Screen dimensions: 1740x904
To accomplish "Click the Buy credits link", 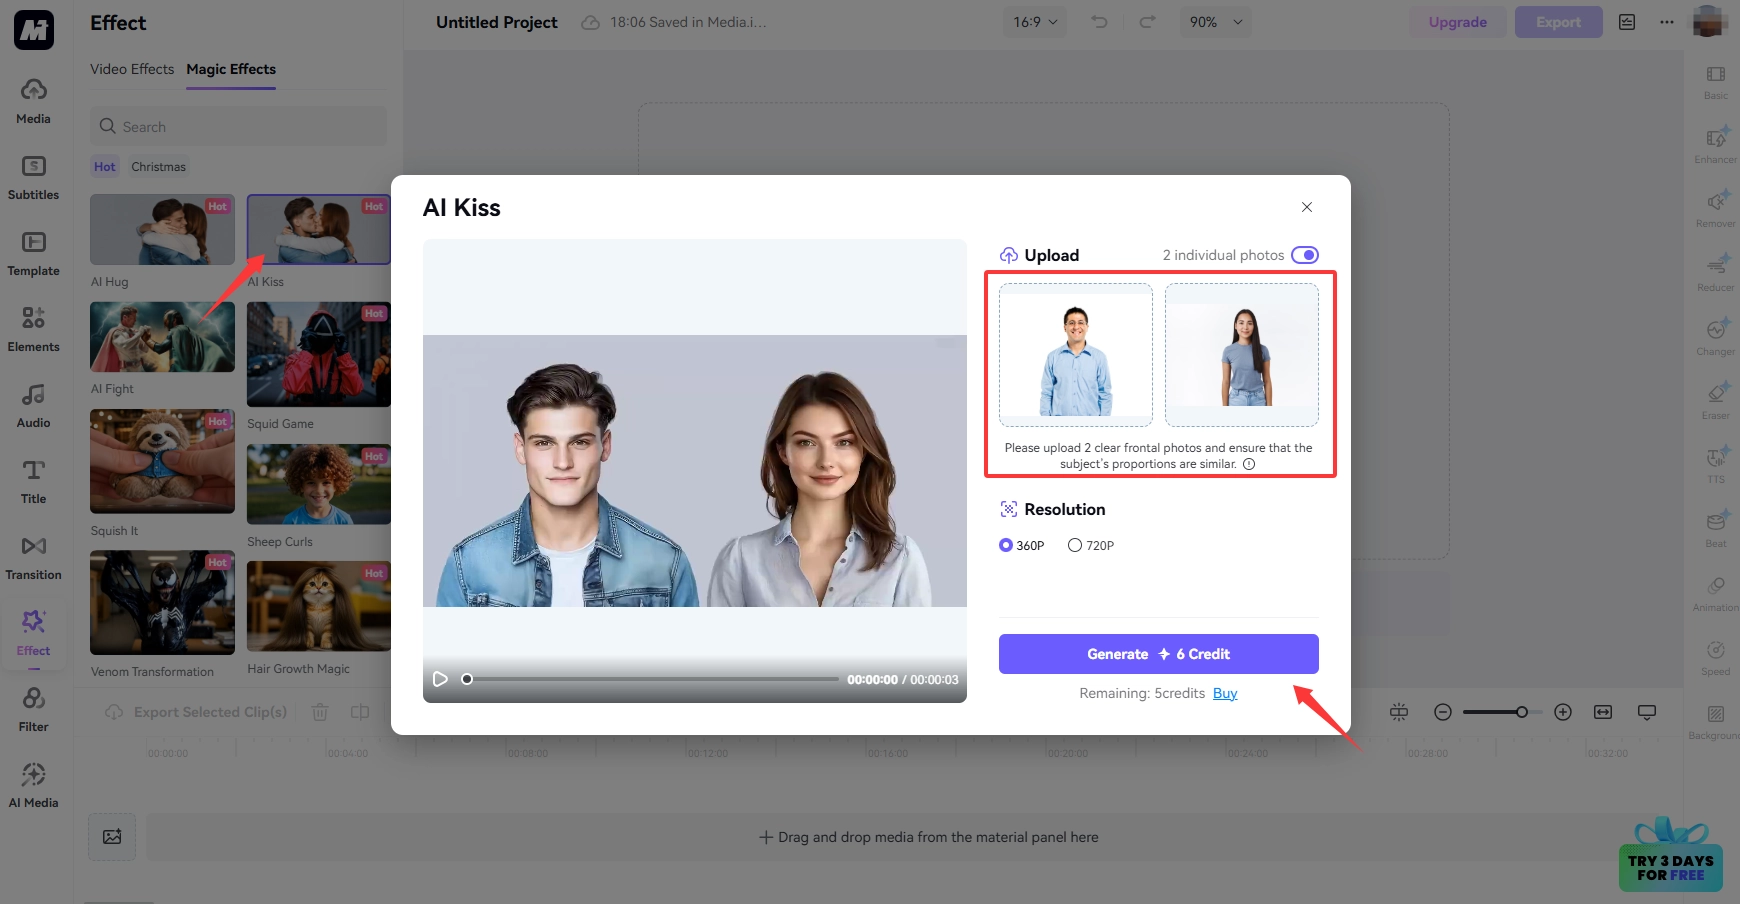I will pyautogui.click(x=1225, y=693).
